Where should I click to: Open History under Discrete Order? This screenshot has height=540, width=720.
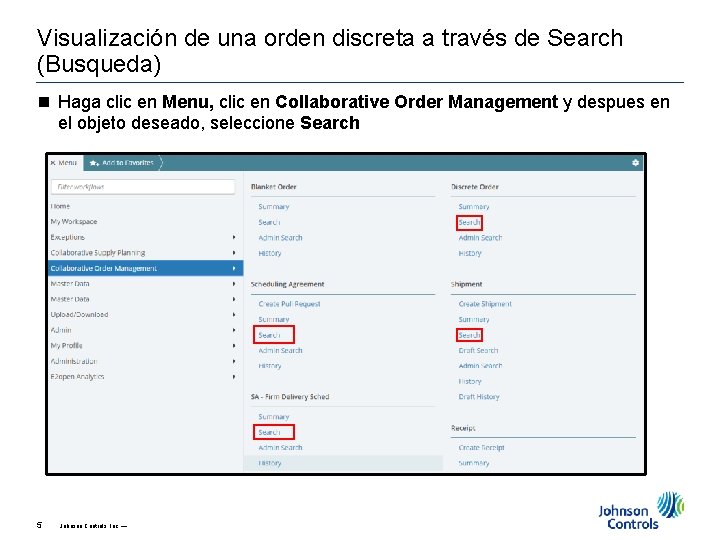[470, 253]
